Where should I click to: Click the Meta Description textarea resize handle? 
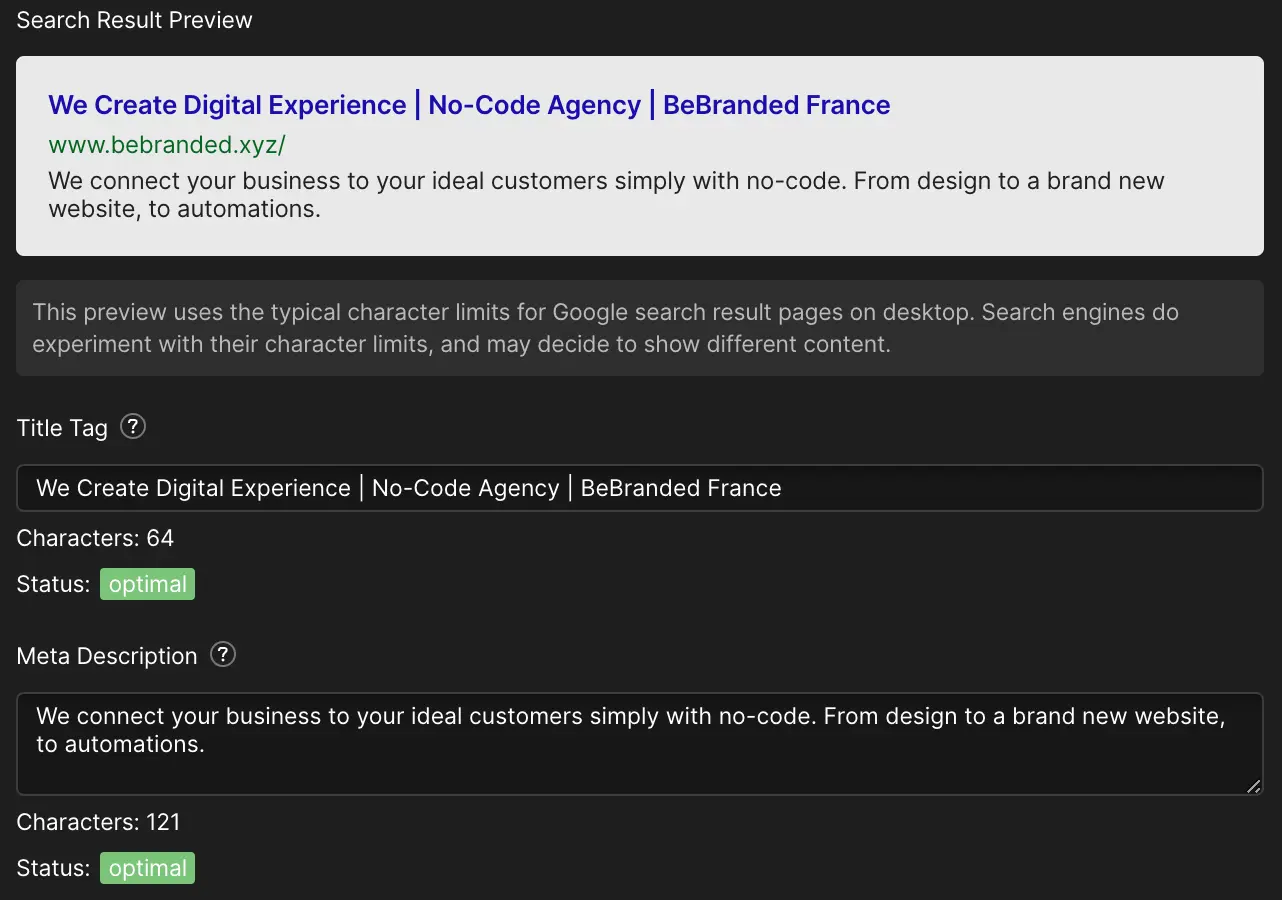[x=1253, y=786]
